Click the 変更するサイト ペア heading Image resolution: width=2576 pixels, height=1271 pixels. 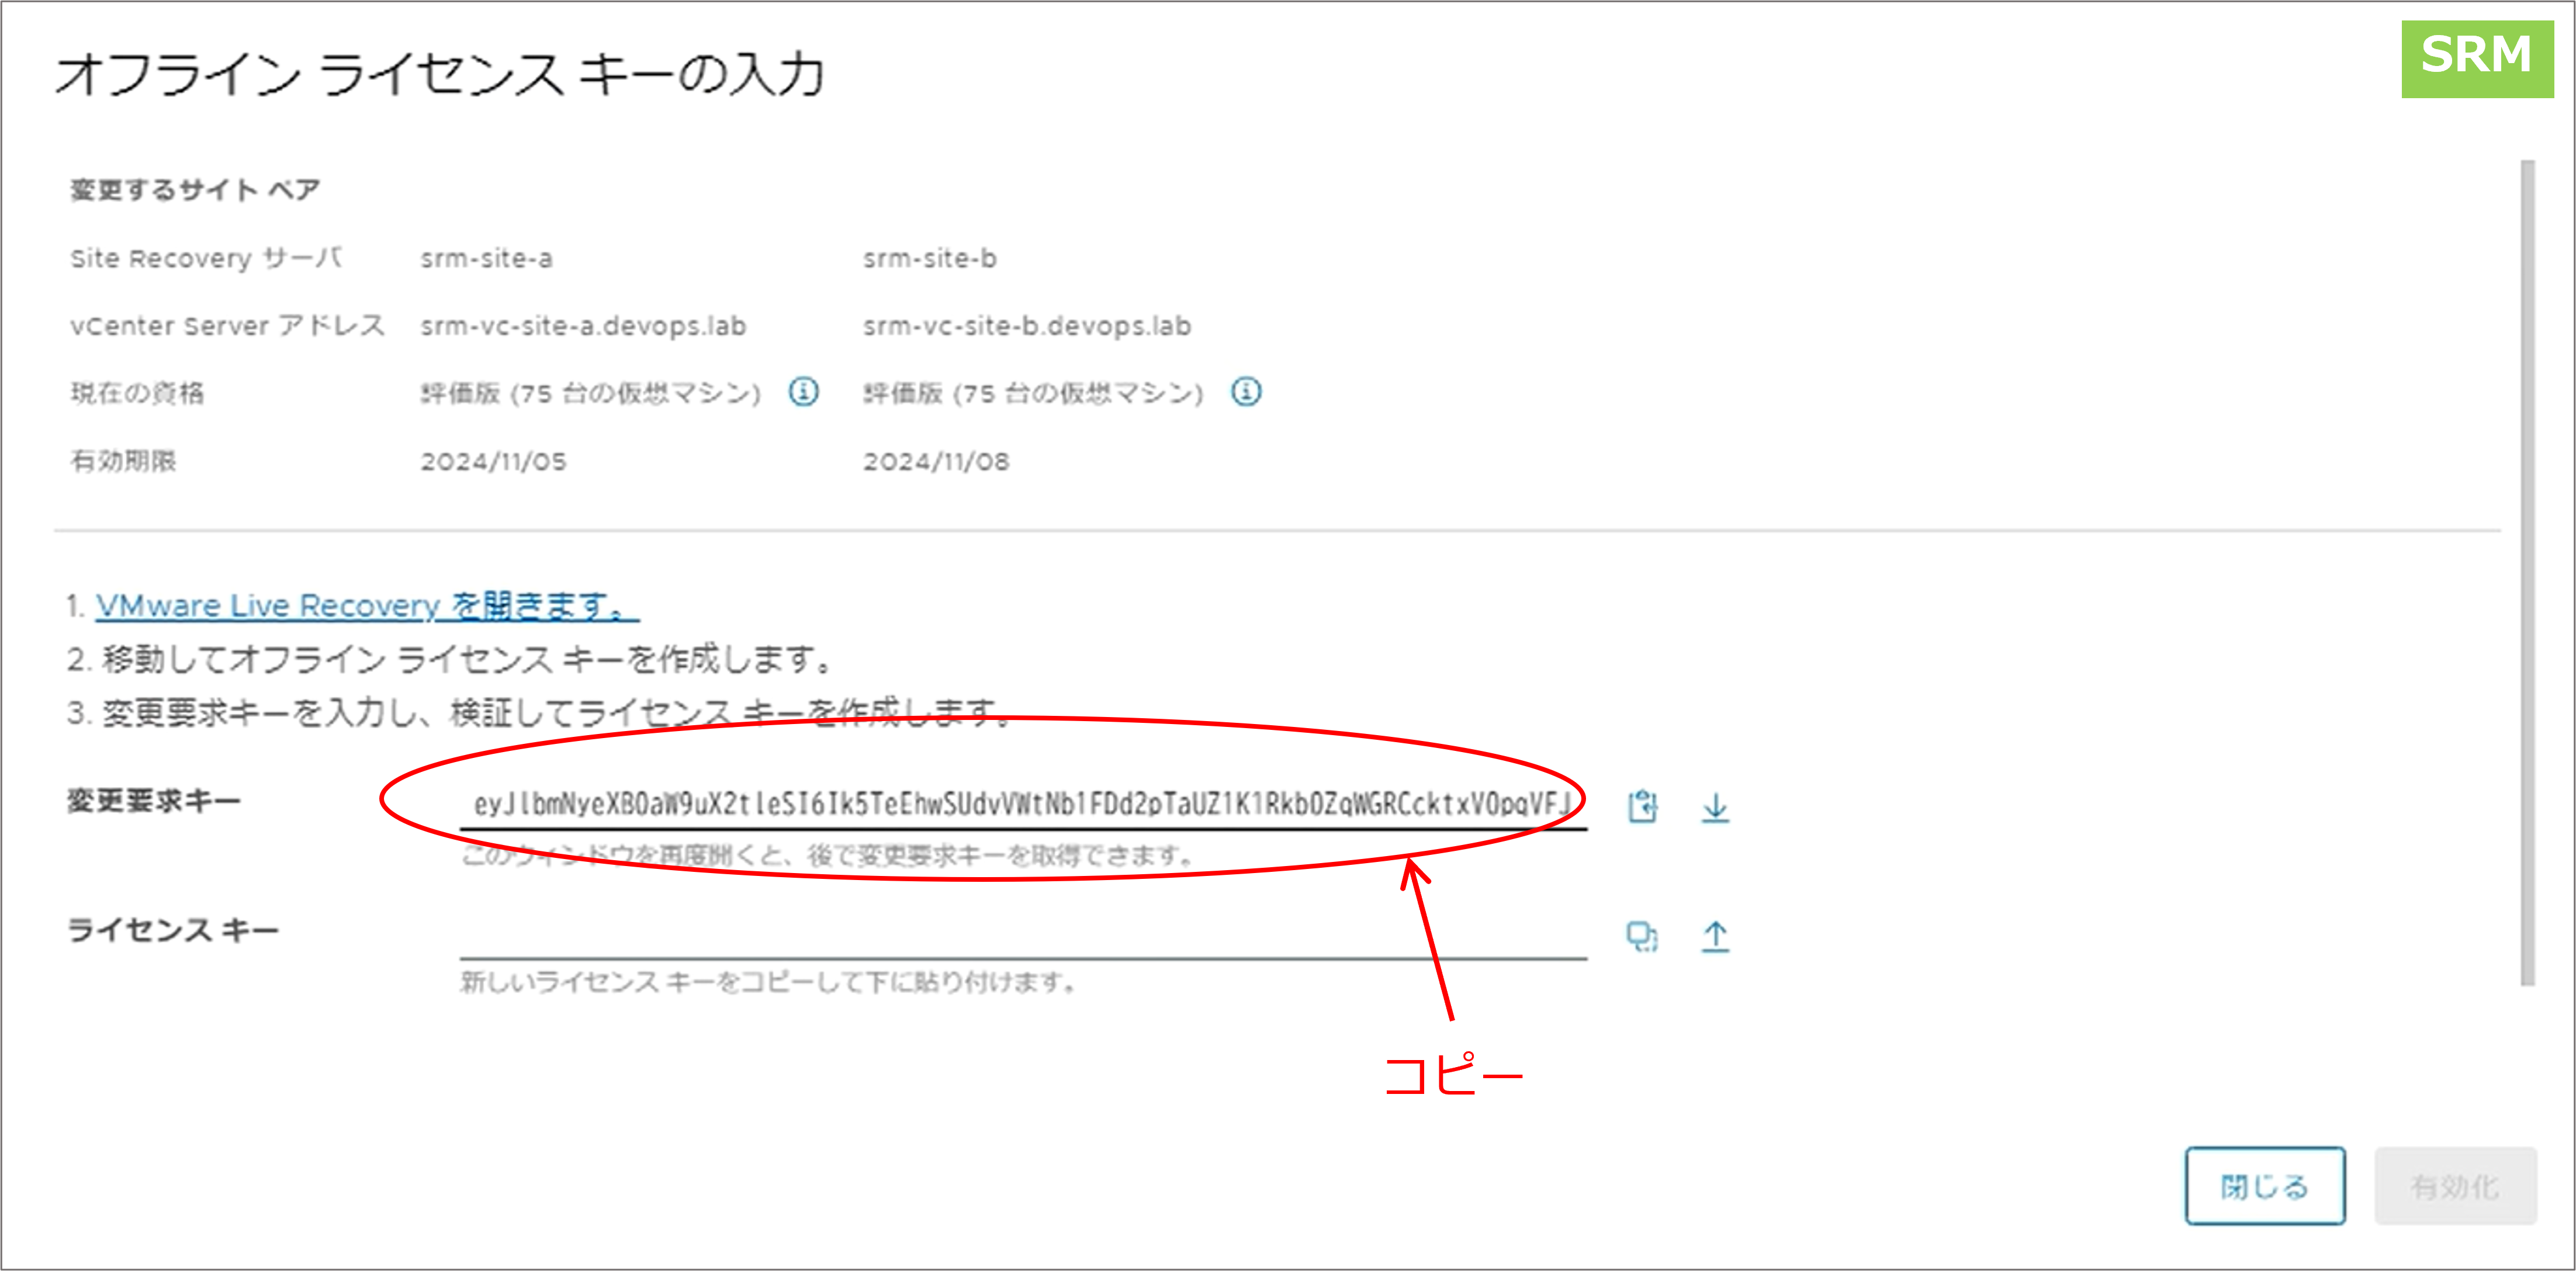[x=195, y=189]
